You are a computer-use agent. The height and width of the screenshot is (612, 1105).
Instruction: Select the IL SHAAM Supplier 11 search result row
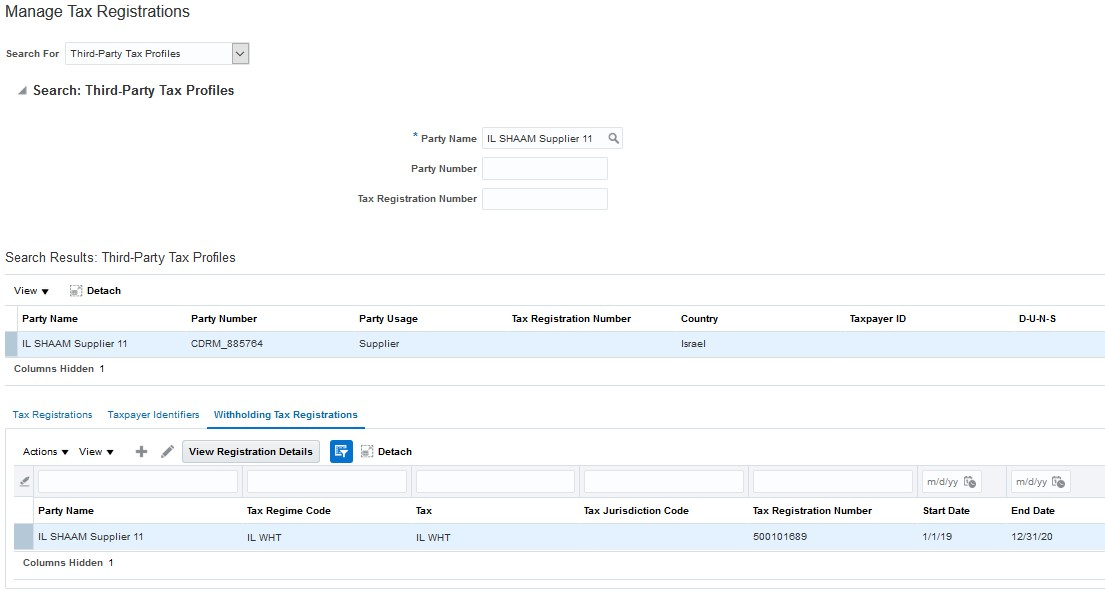[555, 344]
